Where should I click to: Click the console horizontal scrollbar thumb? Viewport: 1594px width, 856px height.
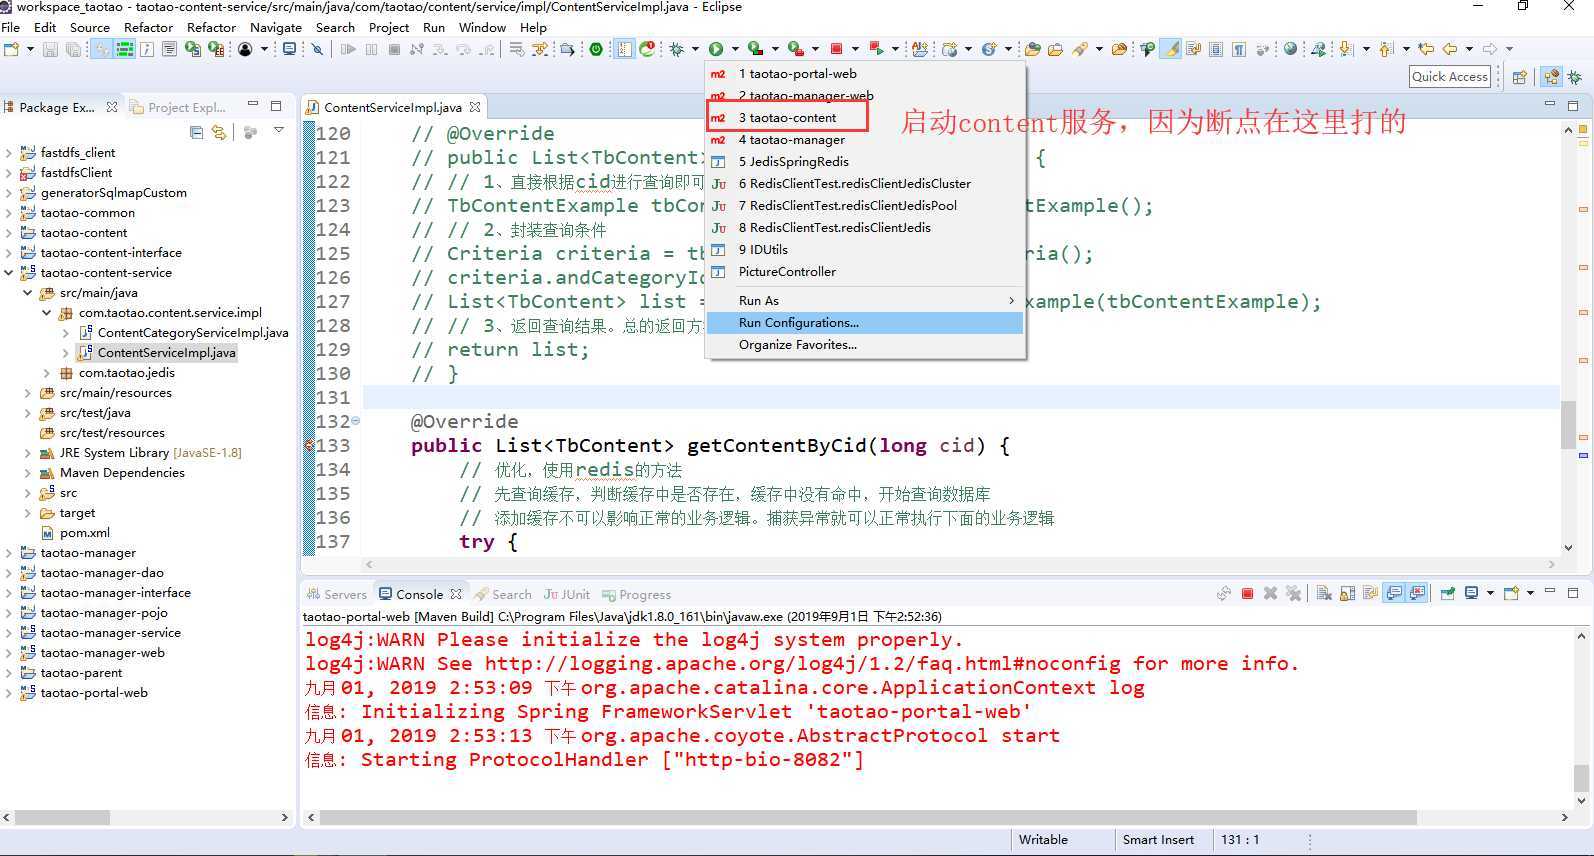[868, 817]
